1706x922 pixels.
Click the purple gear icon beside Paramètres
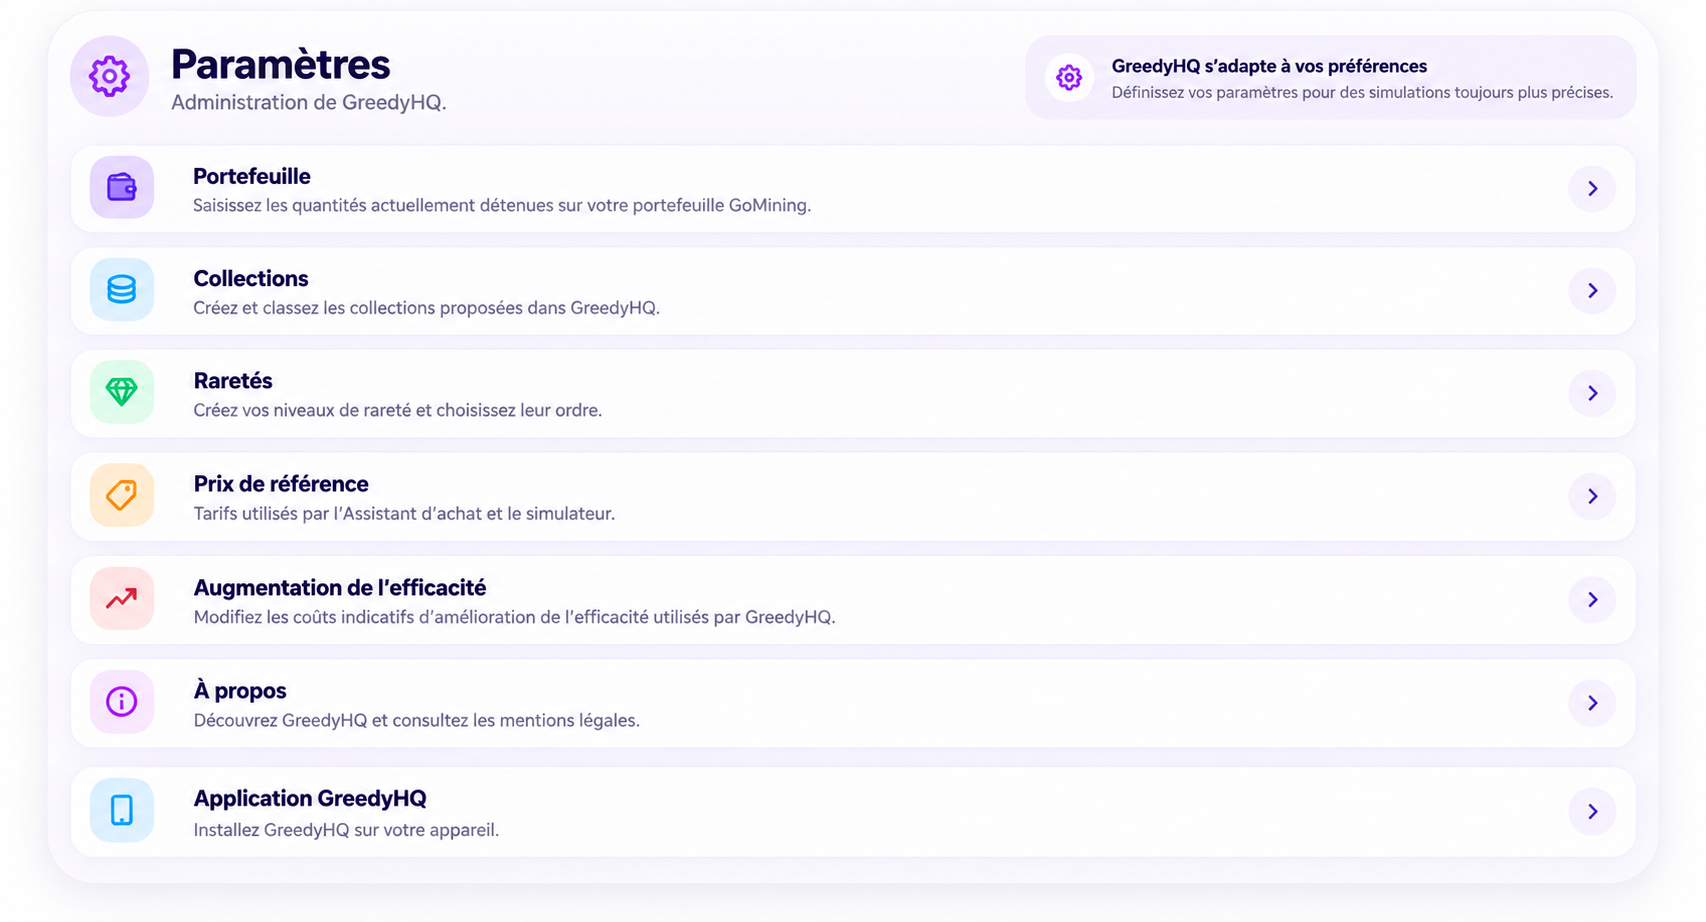pyautogui.click(x=109, y=76)
